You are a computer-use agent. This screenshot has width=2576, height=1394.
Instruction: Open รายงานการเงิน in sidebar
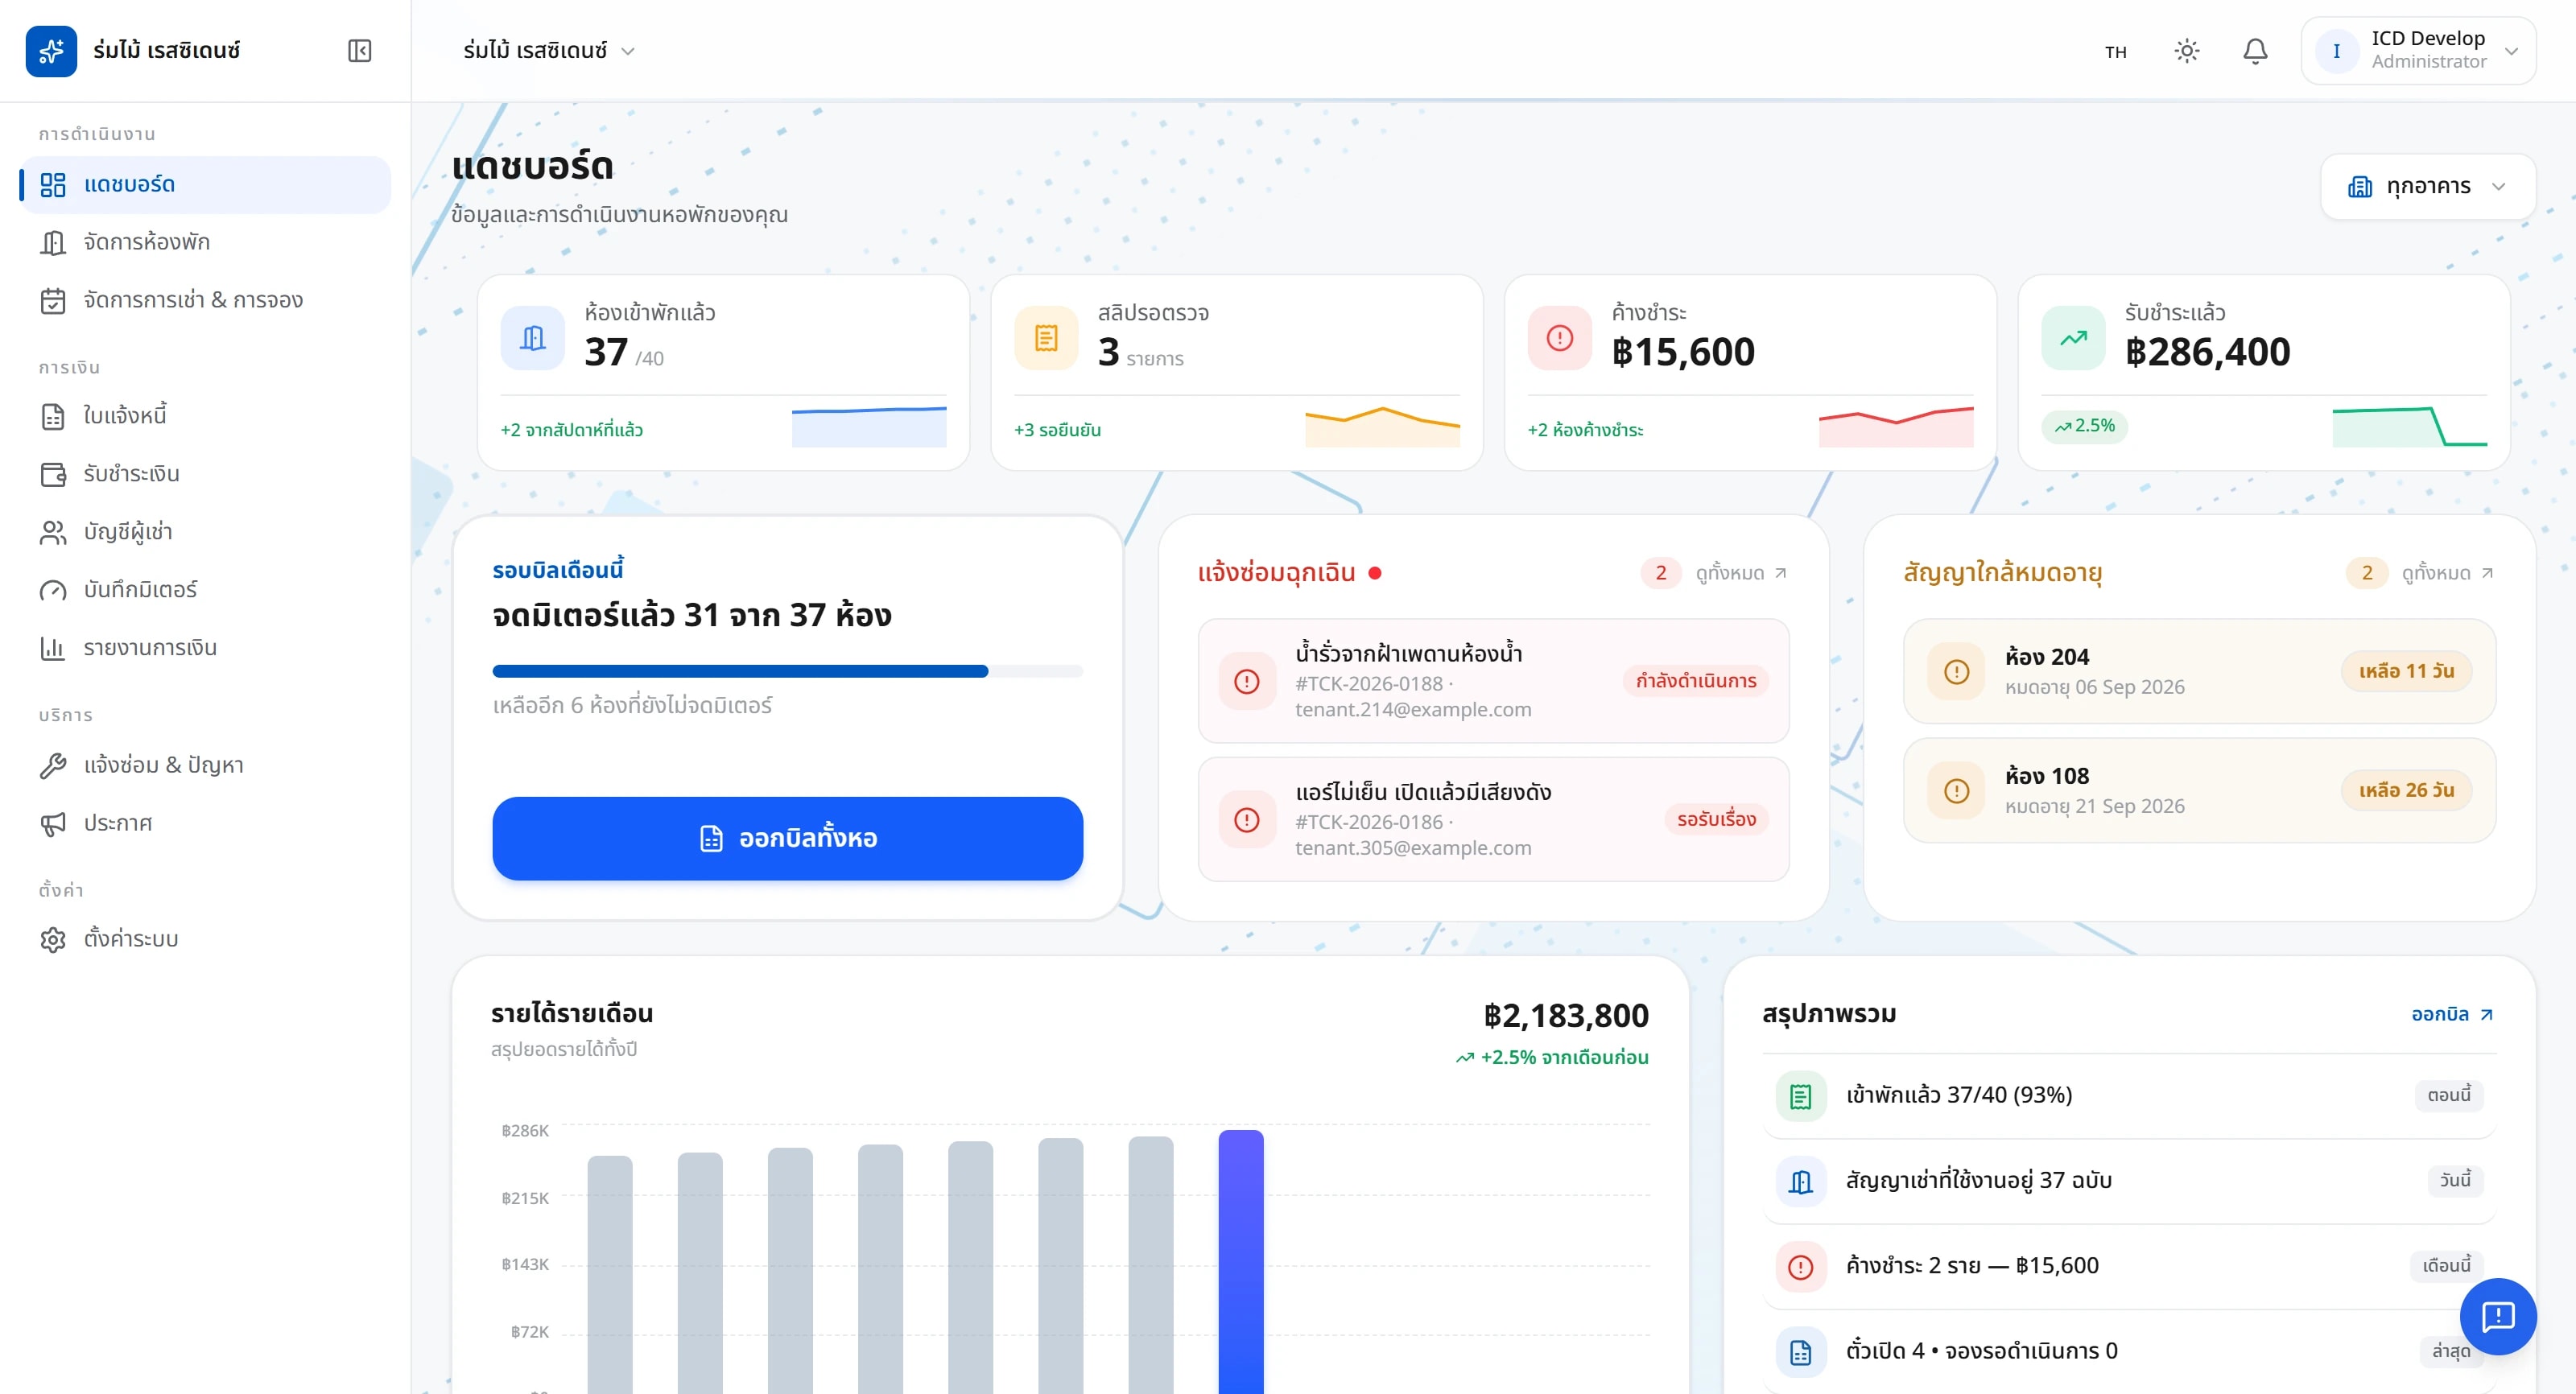[205, 648]
